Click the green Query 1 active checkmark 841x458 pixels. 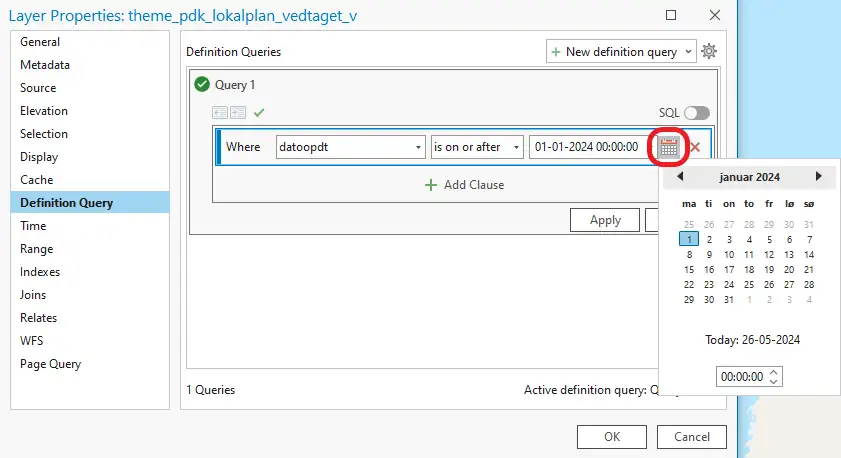click(202, 86)
